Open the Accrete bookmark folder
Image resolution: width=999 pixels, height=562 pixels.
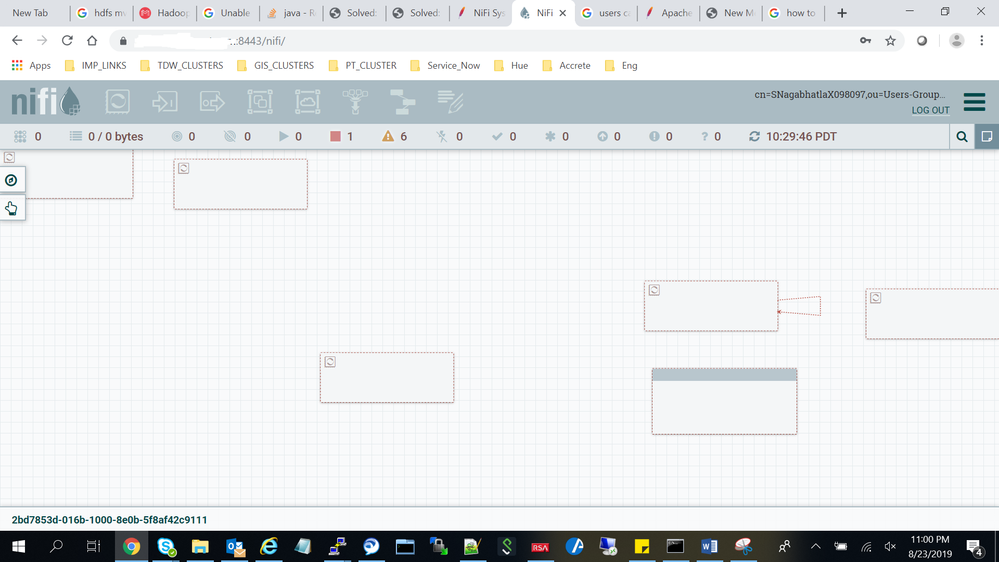[566, 66]
